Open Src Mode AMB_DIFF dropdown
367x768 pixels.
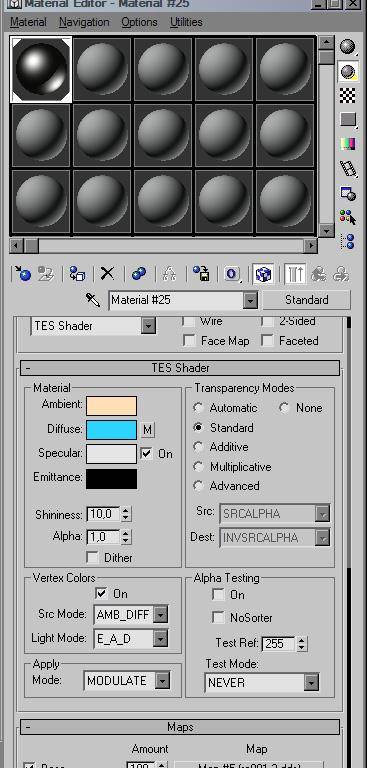coord(160,614)
